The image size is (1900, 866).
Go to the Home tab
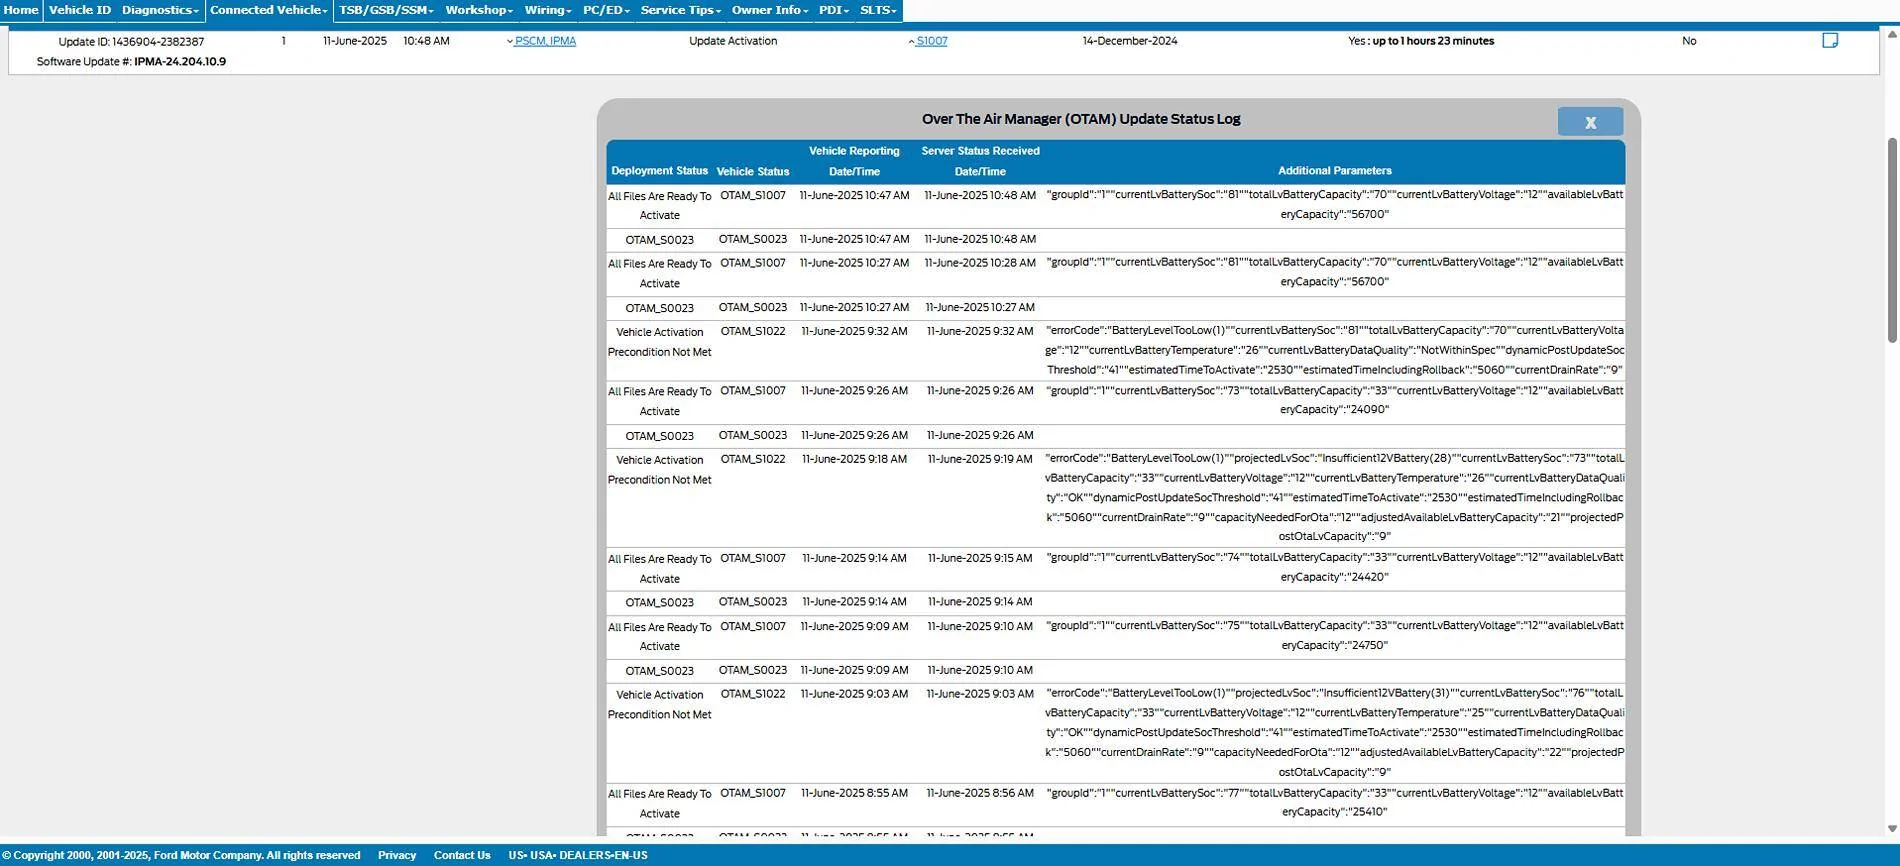point(21,10)
